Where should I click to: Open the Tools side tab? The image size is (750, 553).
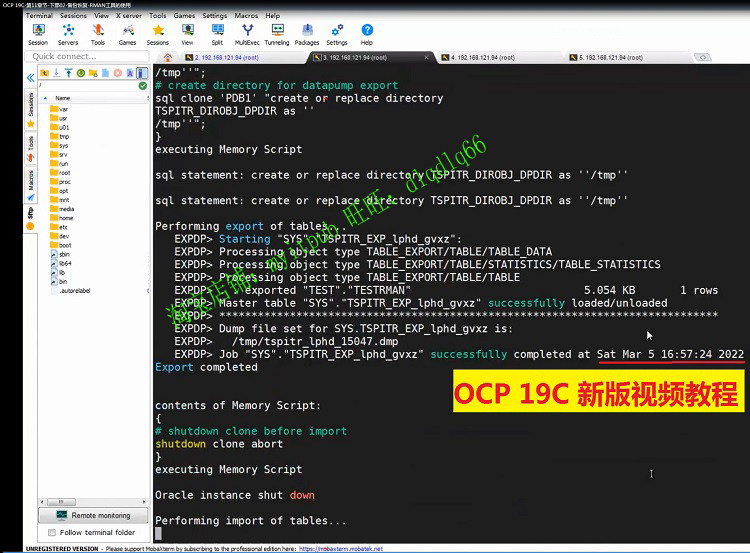pyautogui.click(x=31, y=149)
